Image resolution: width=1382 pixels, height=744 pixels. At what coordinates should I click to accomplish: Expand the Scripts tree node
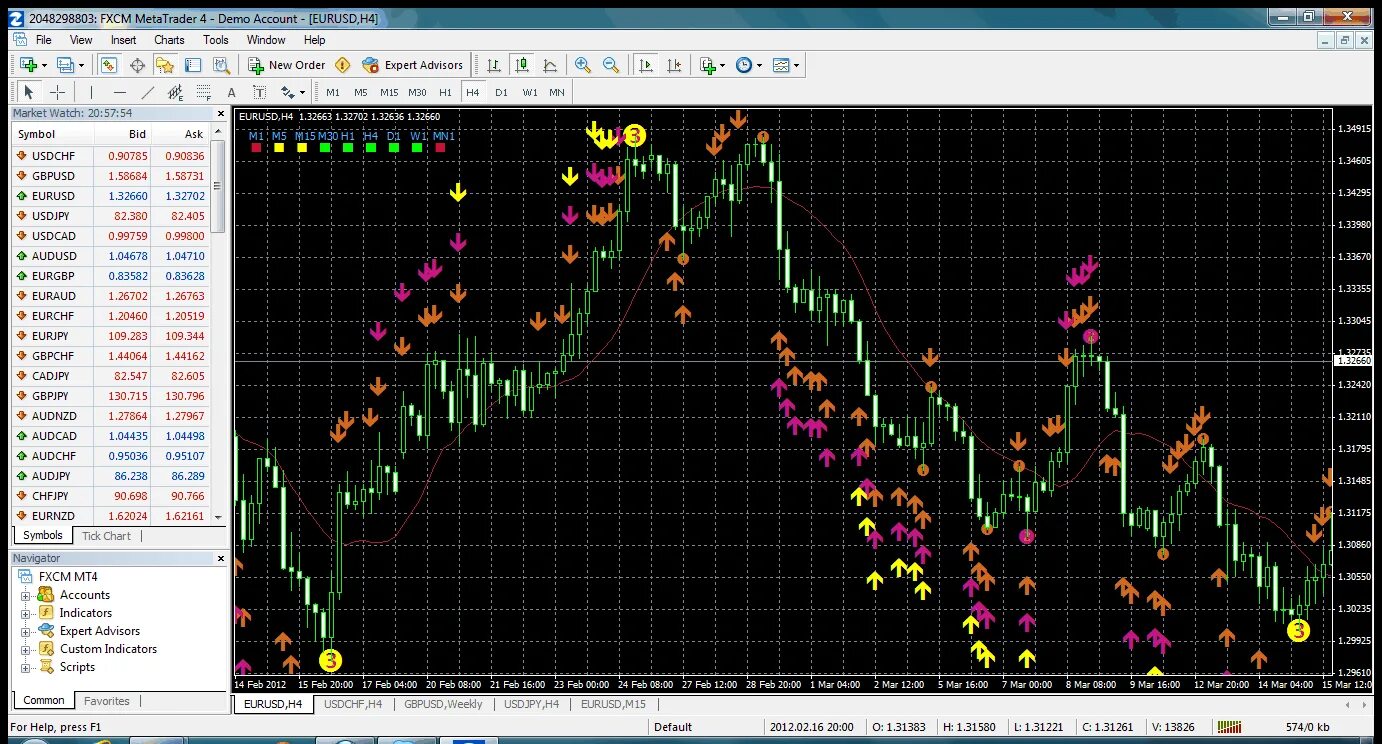25,667
